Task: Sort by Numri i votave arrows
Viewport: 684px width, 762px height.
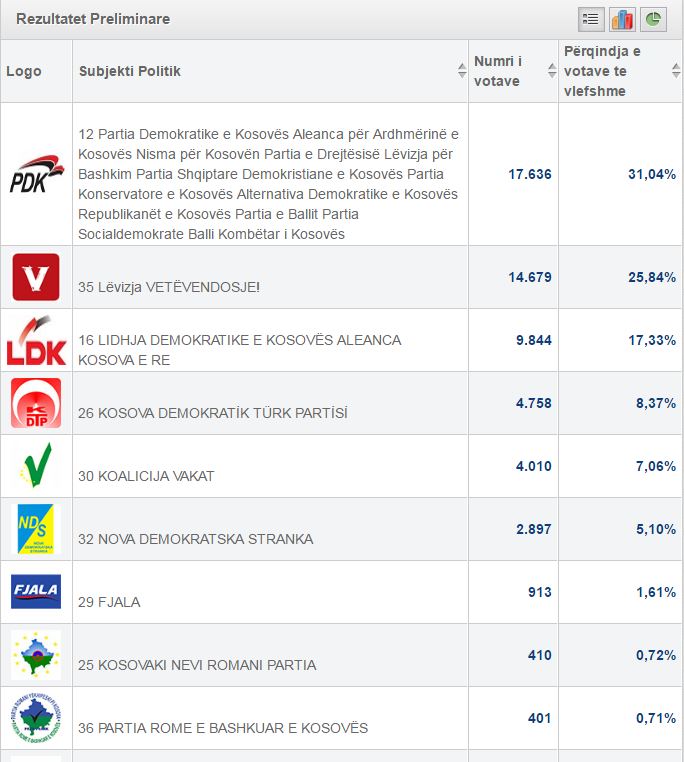Action: coord(551,71)
